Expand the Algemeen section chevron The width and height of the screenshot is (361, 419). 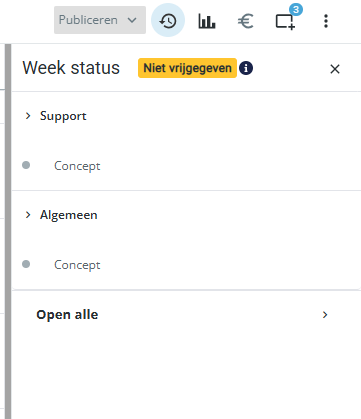[x=28, y=215]
